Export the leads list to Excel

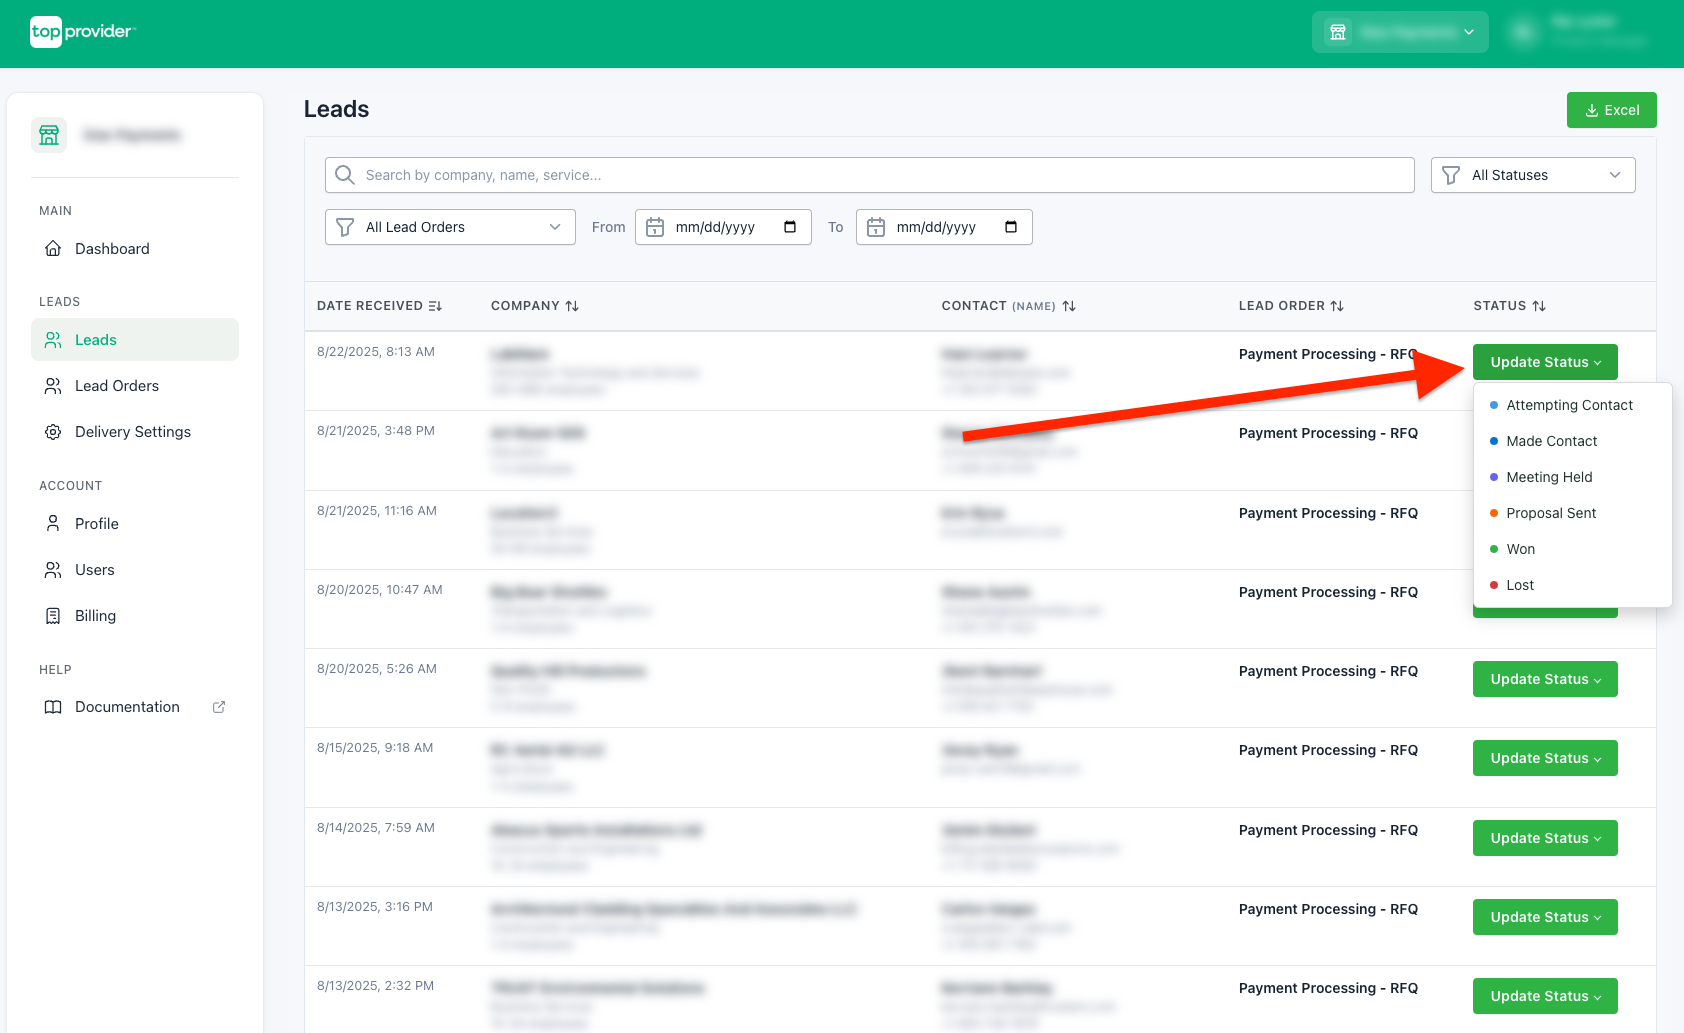pyautogui.click(x=1611, y=110)
